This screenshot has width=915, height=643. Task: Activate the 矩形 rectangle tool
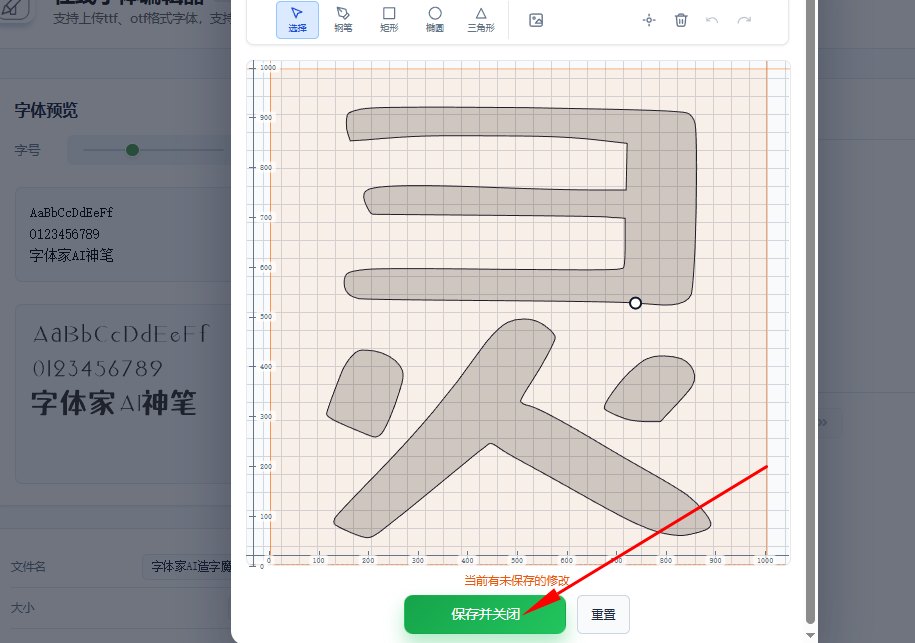389,20
